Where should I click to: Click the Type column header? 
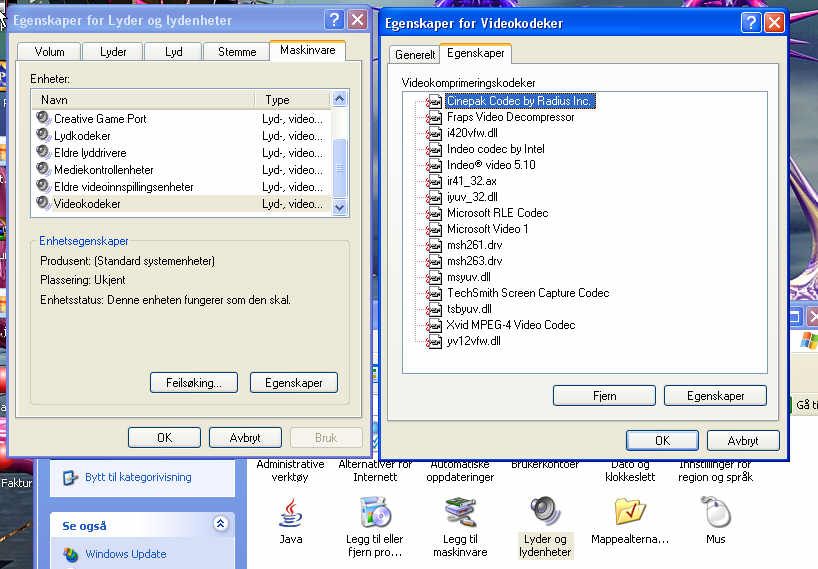(293, 100)
